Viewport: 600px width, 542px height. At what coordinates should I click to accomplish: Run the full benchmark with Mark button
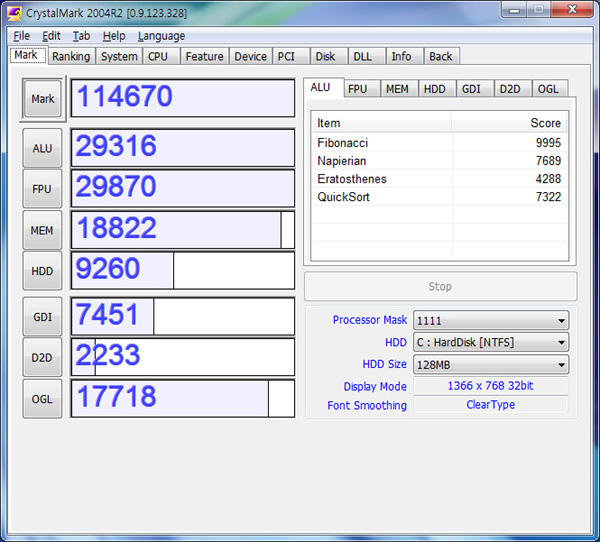43,99
